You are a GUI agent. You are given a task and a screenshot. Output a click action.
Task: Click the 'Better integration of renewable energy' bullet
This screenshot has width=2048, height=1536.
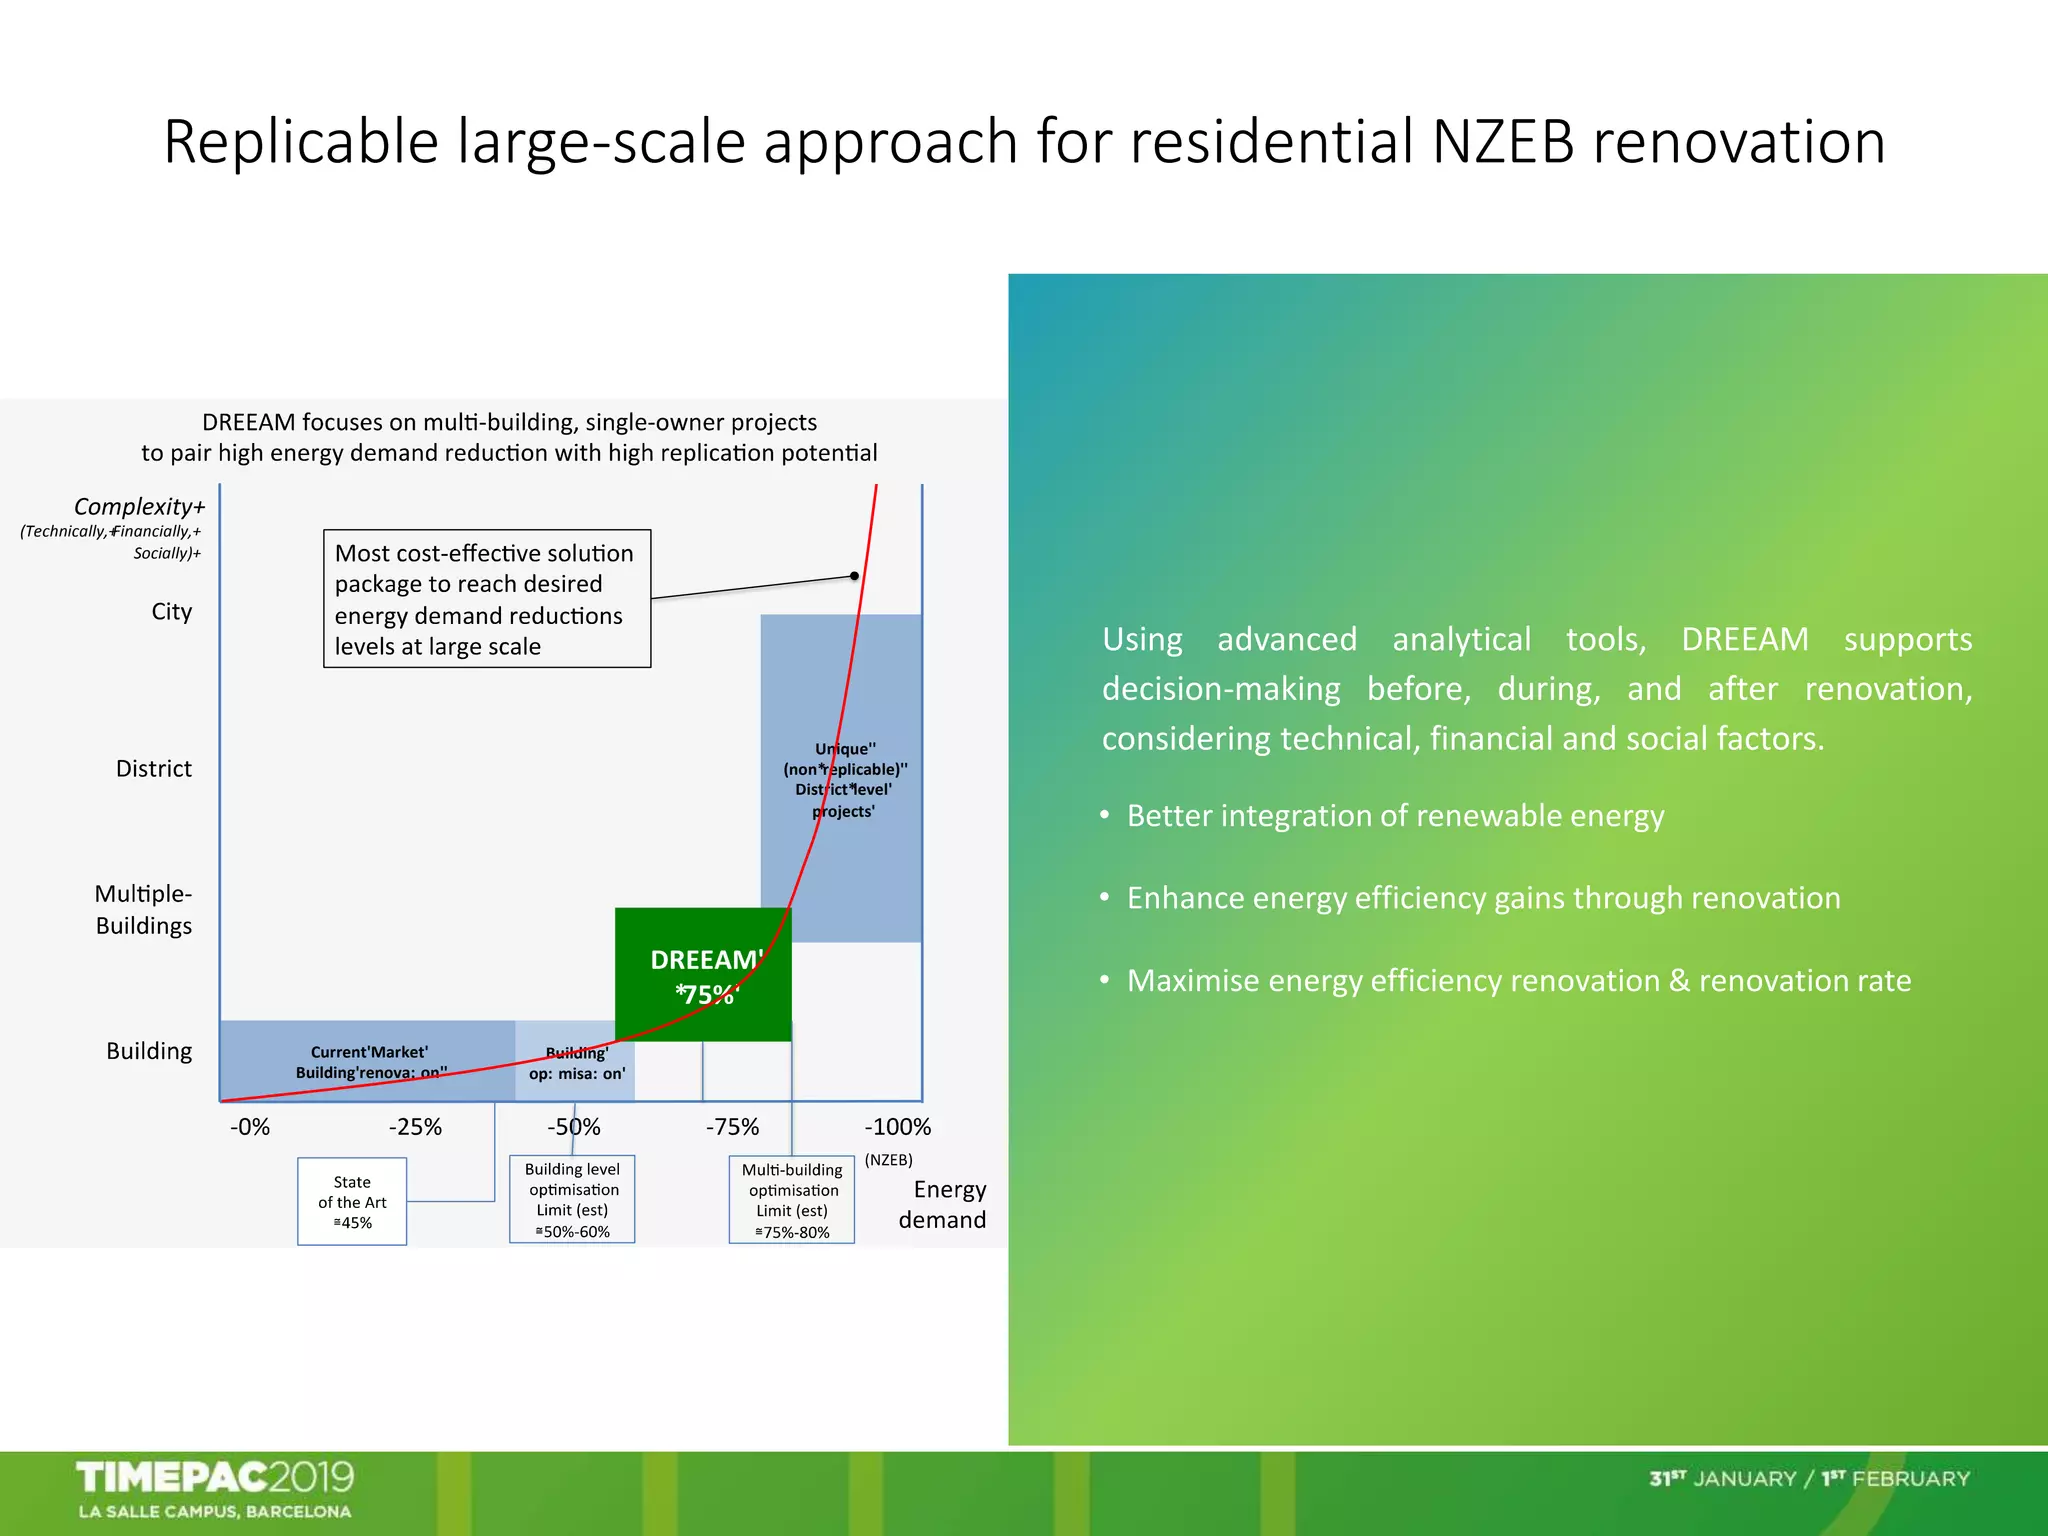pos(1395,816)
